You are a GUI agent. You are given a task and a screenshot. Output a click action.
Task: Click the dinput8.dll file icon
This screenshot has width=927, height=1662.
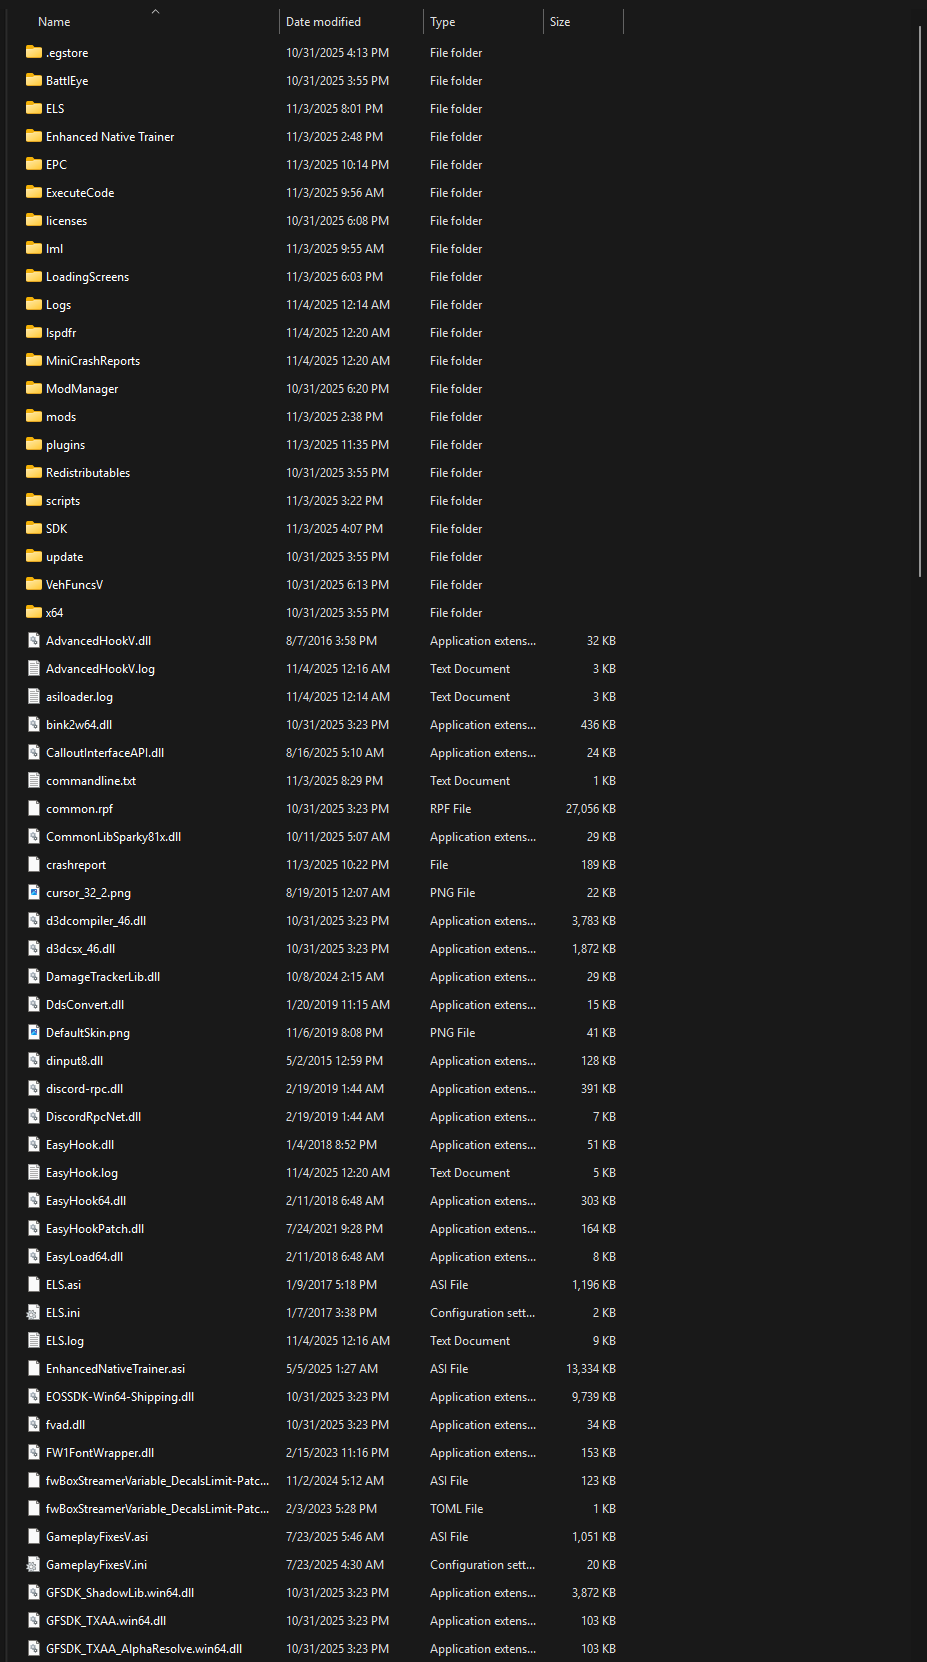tap(34, 1060)
